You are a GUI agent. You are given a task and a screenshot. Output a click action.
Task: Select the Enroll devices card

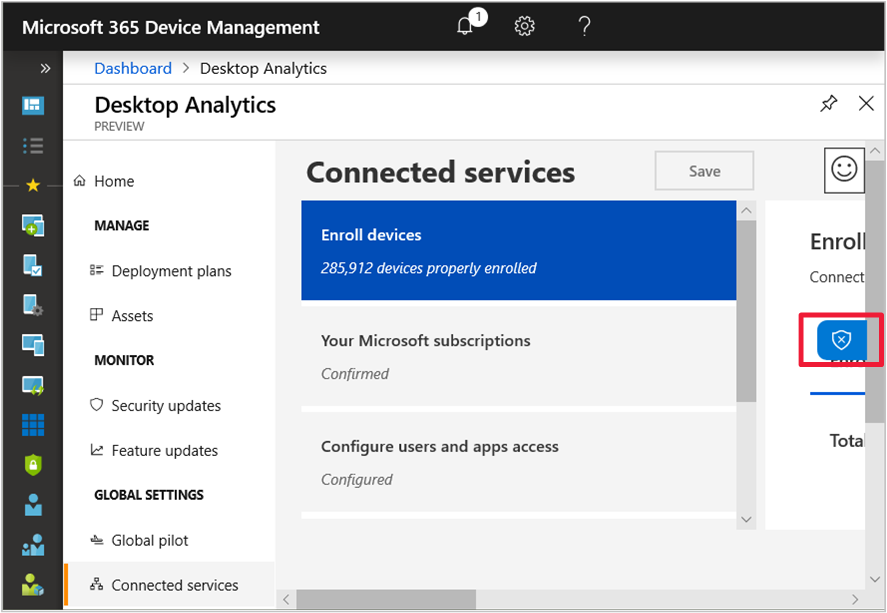click(519, 251)
